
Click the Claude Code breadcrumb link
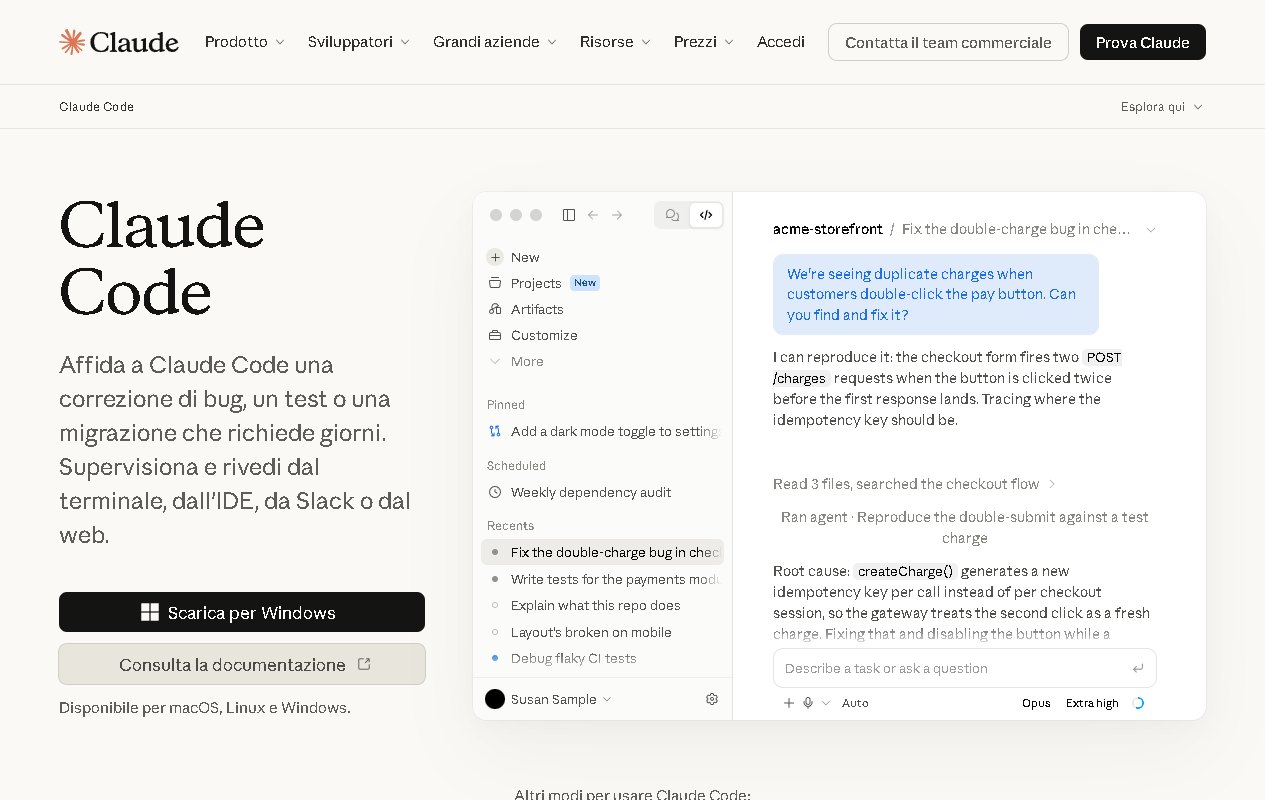click(x=96, y=107)
